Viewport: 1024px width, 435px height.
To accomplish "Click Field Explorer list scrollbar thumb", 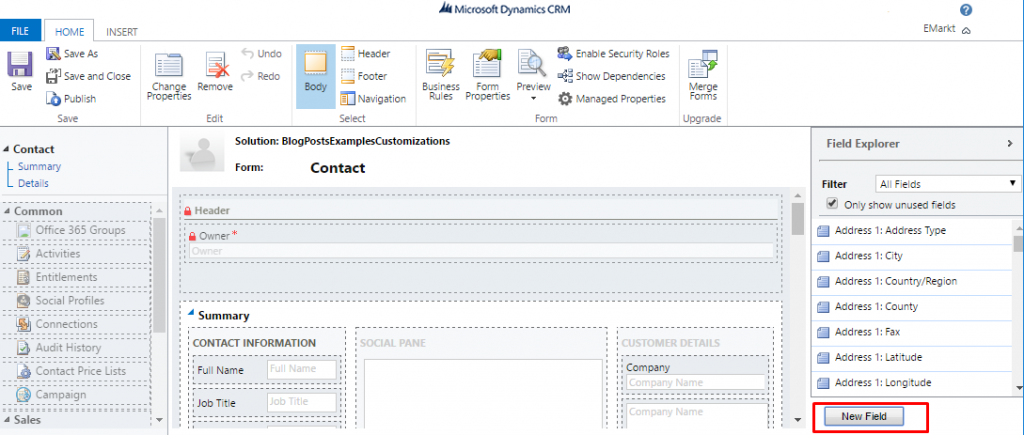I will pos(1018,243).
